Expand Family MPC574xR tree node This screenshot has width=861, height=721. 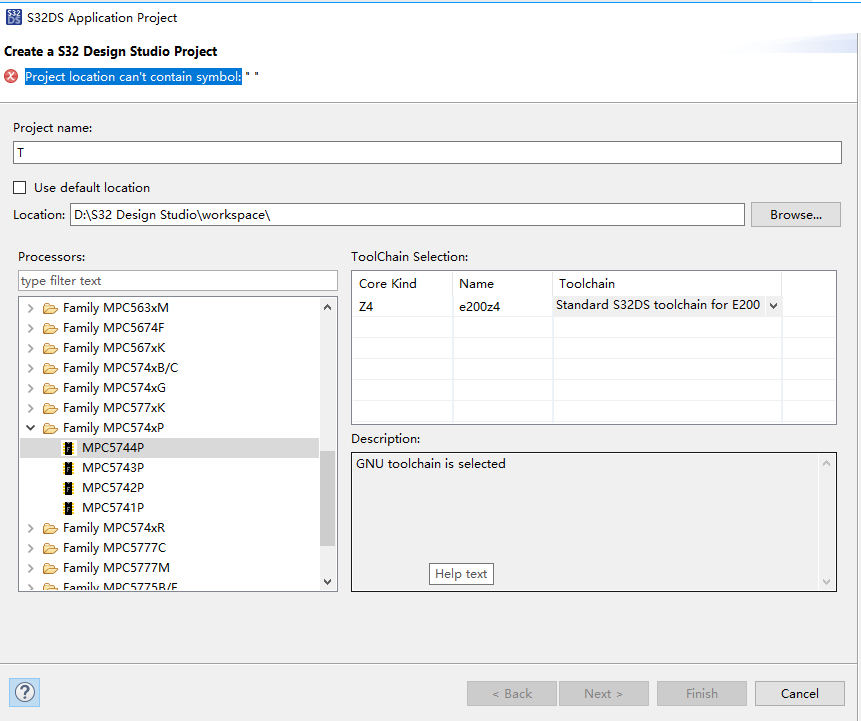coord(31,528)
